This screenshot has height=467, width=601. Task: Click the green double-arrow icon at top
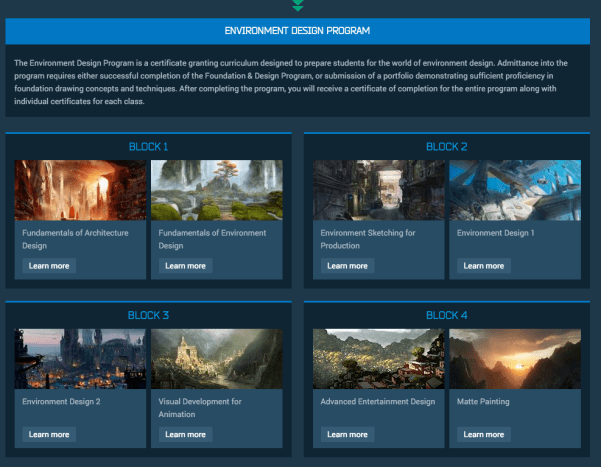(x=298, y=5)
